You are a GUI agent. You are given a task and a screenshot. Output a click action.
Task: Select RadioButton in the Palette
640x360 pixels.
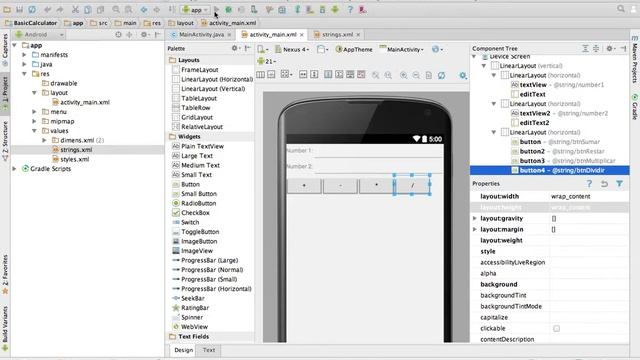tap(198, 203)
